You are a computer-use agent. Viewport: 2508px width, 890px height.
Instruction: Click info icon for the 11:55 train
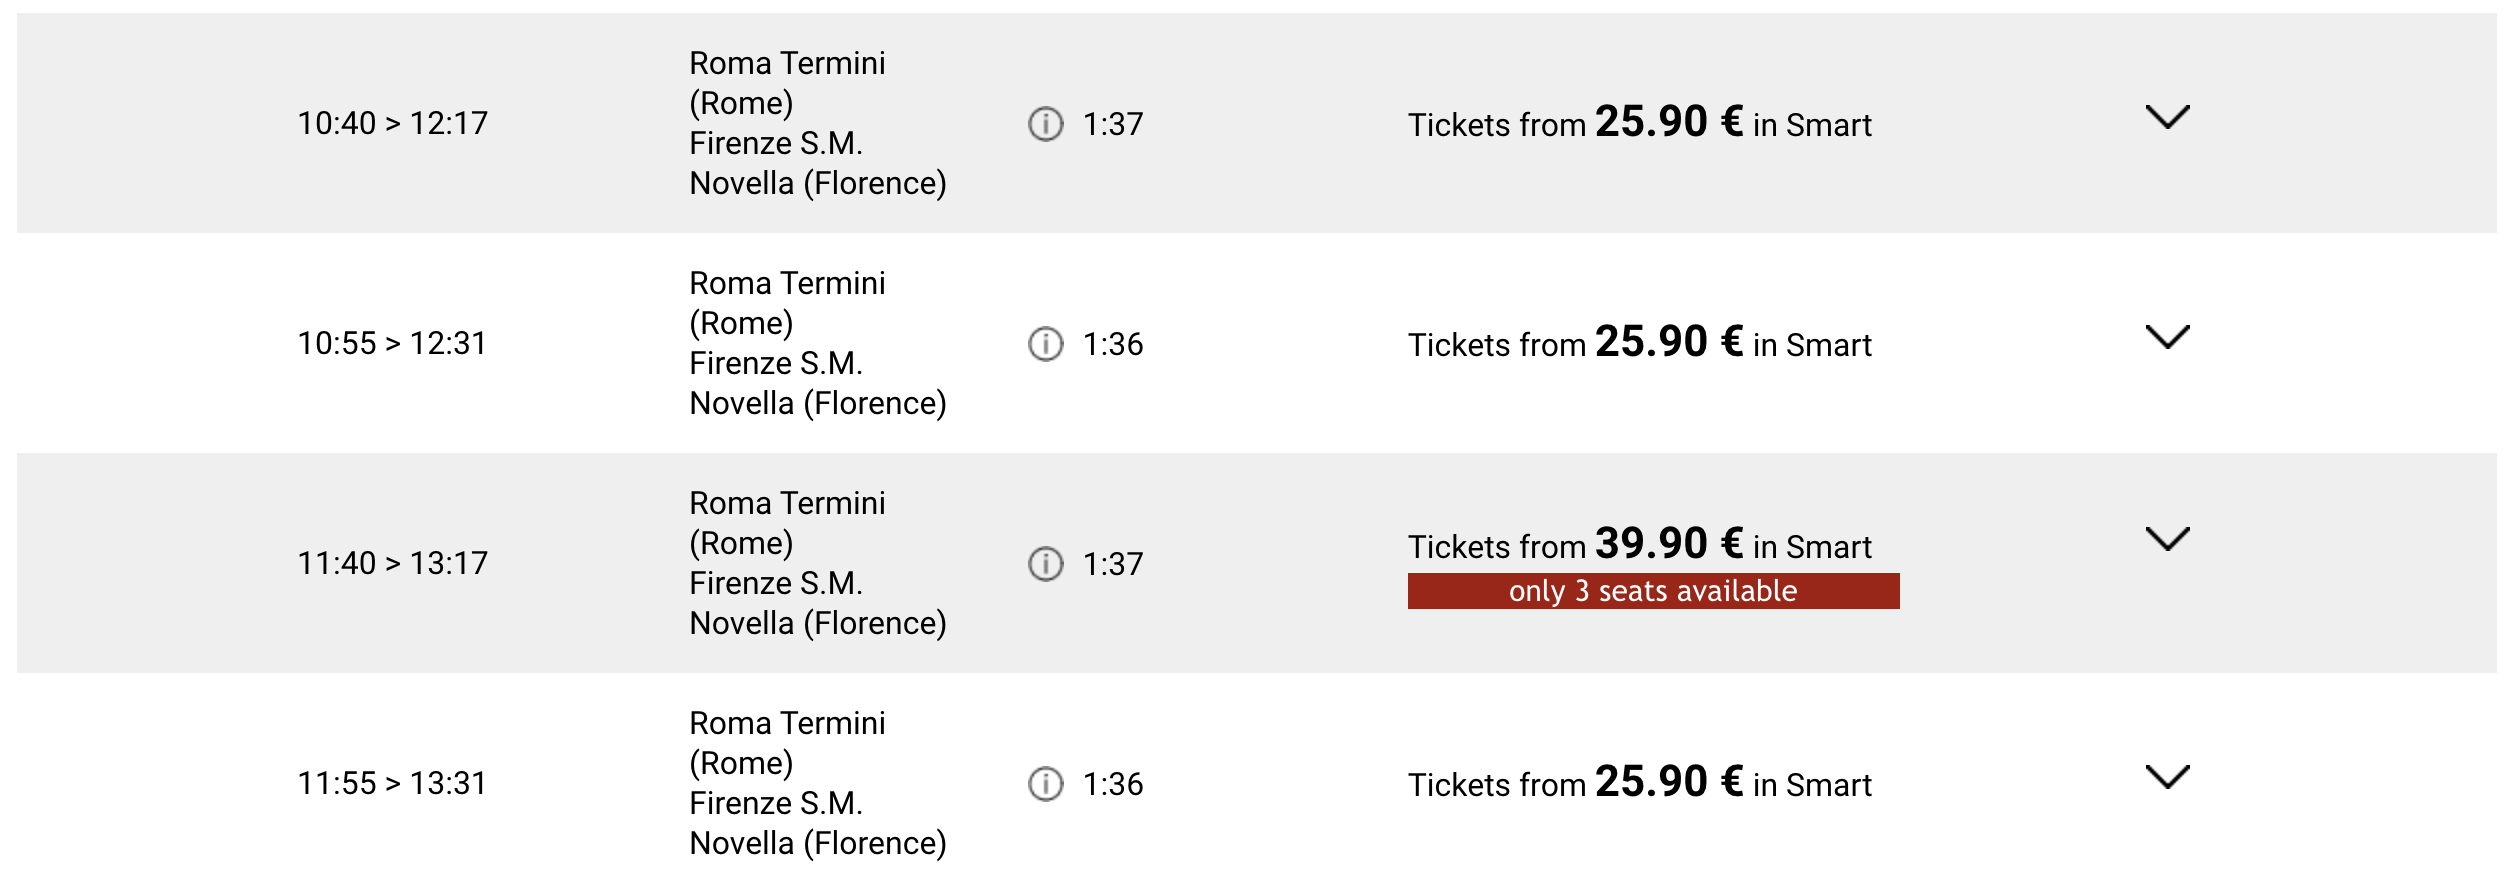pos(1045,784)
